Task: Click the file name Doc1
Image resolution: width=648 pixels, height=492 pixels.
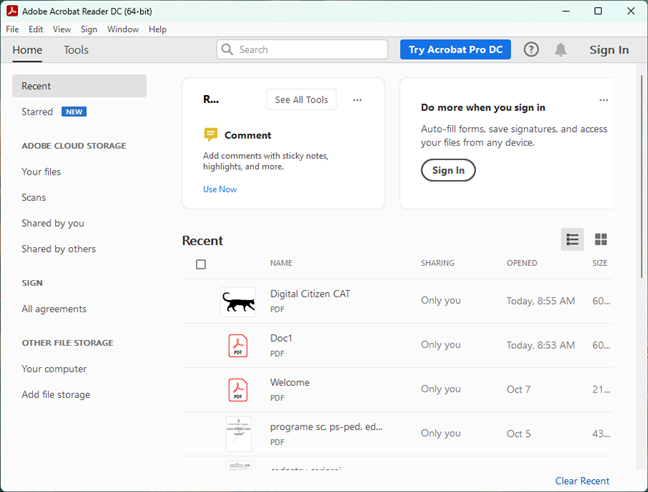Action: (281, 338)
